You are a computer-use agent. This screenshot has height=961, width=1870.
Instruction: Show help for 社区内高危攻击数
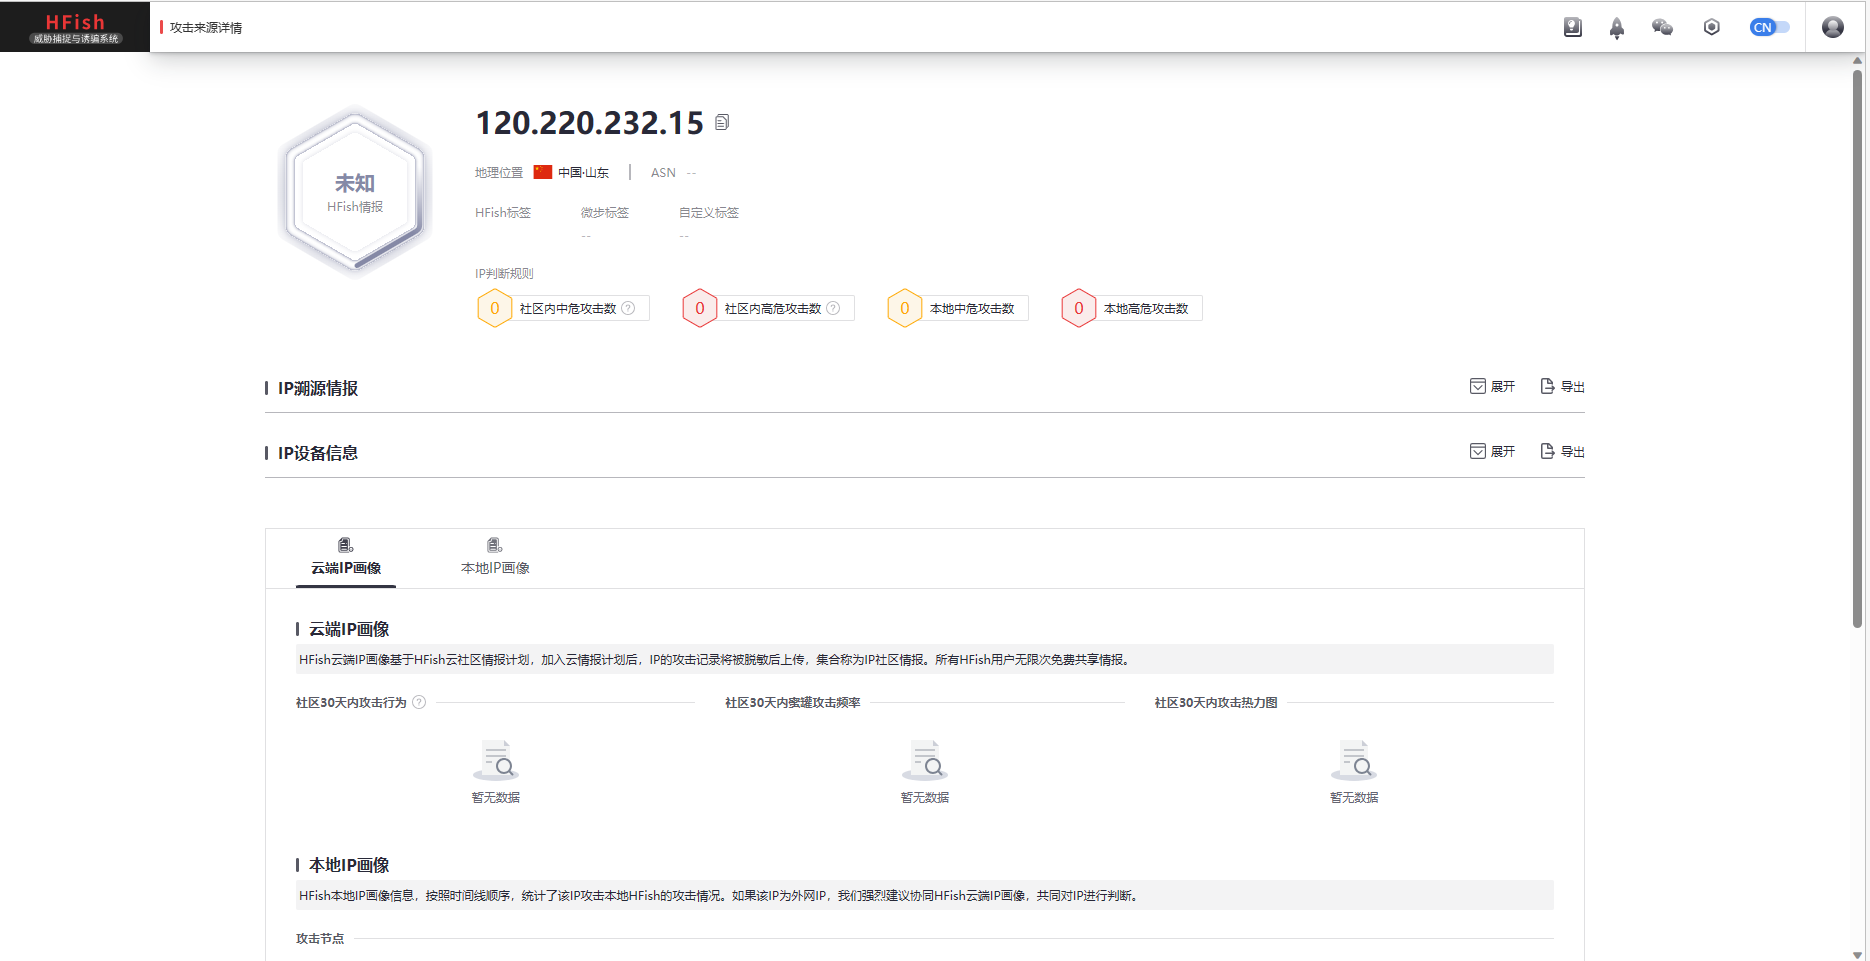833,308
